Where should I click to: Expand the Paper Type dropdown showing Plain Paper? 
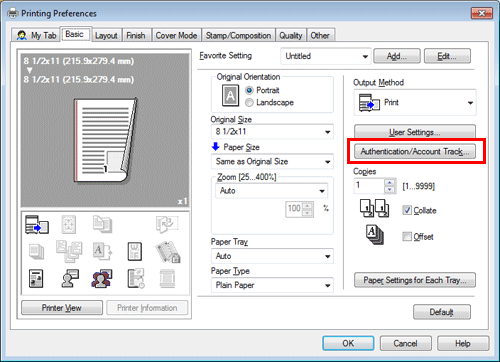pyautogui.click(x=272, y=285)
